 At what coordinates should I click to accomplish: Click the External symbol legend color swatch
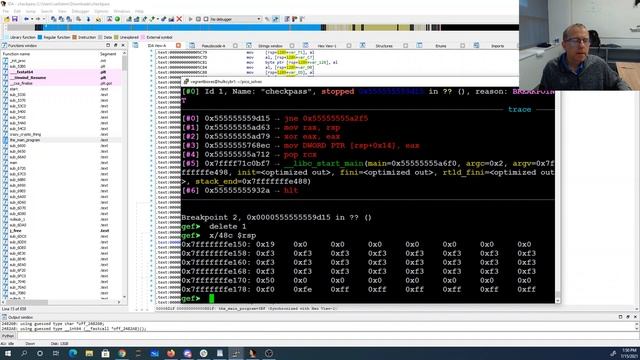click(143, 37)
